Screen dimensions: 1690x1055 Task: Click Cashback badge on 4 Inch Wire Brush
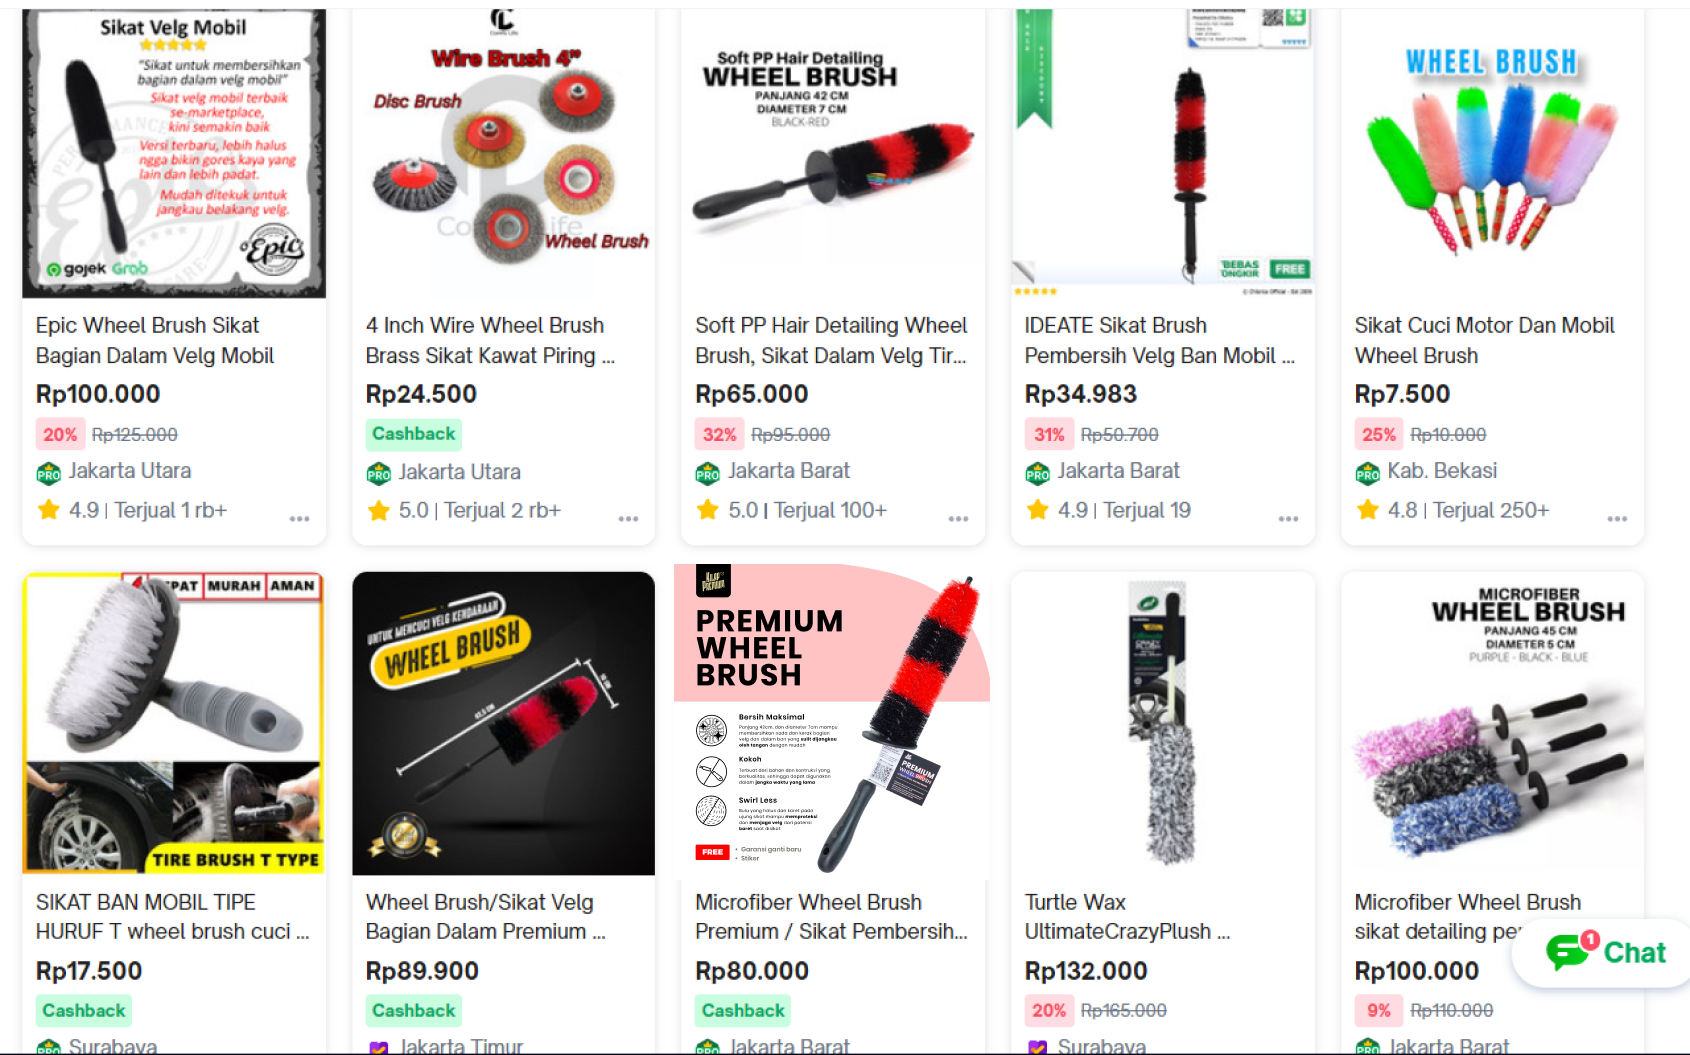414,434
